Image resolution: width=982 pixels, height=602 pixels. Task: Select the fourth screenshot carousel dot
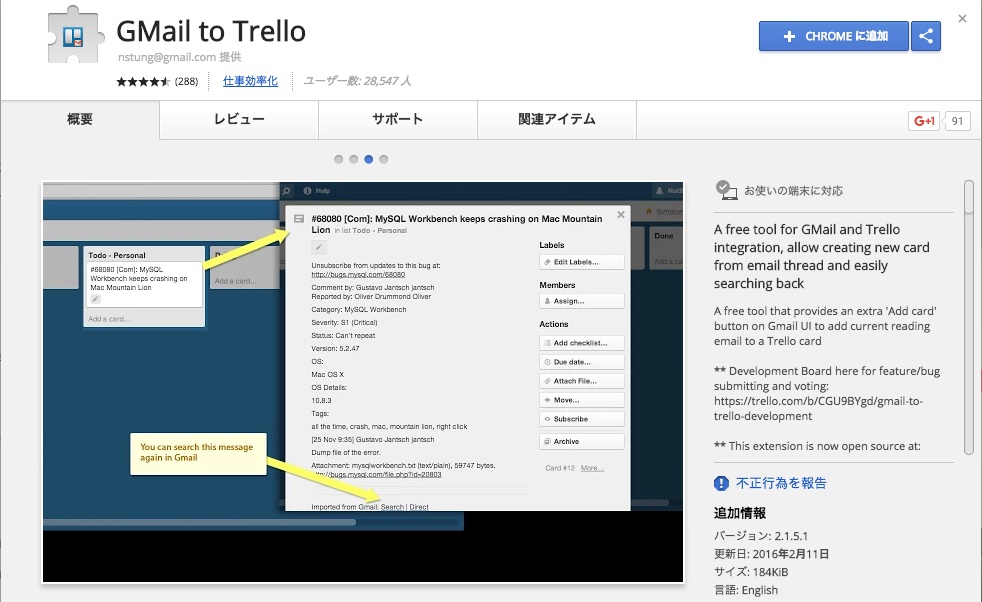[x=384, y=159]
